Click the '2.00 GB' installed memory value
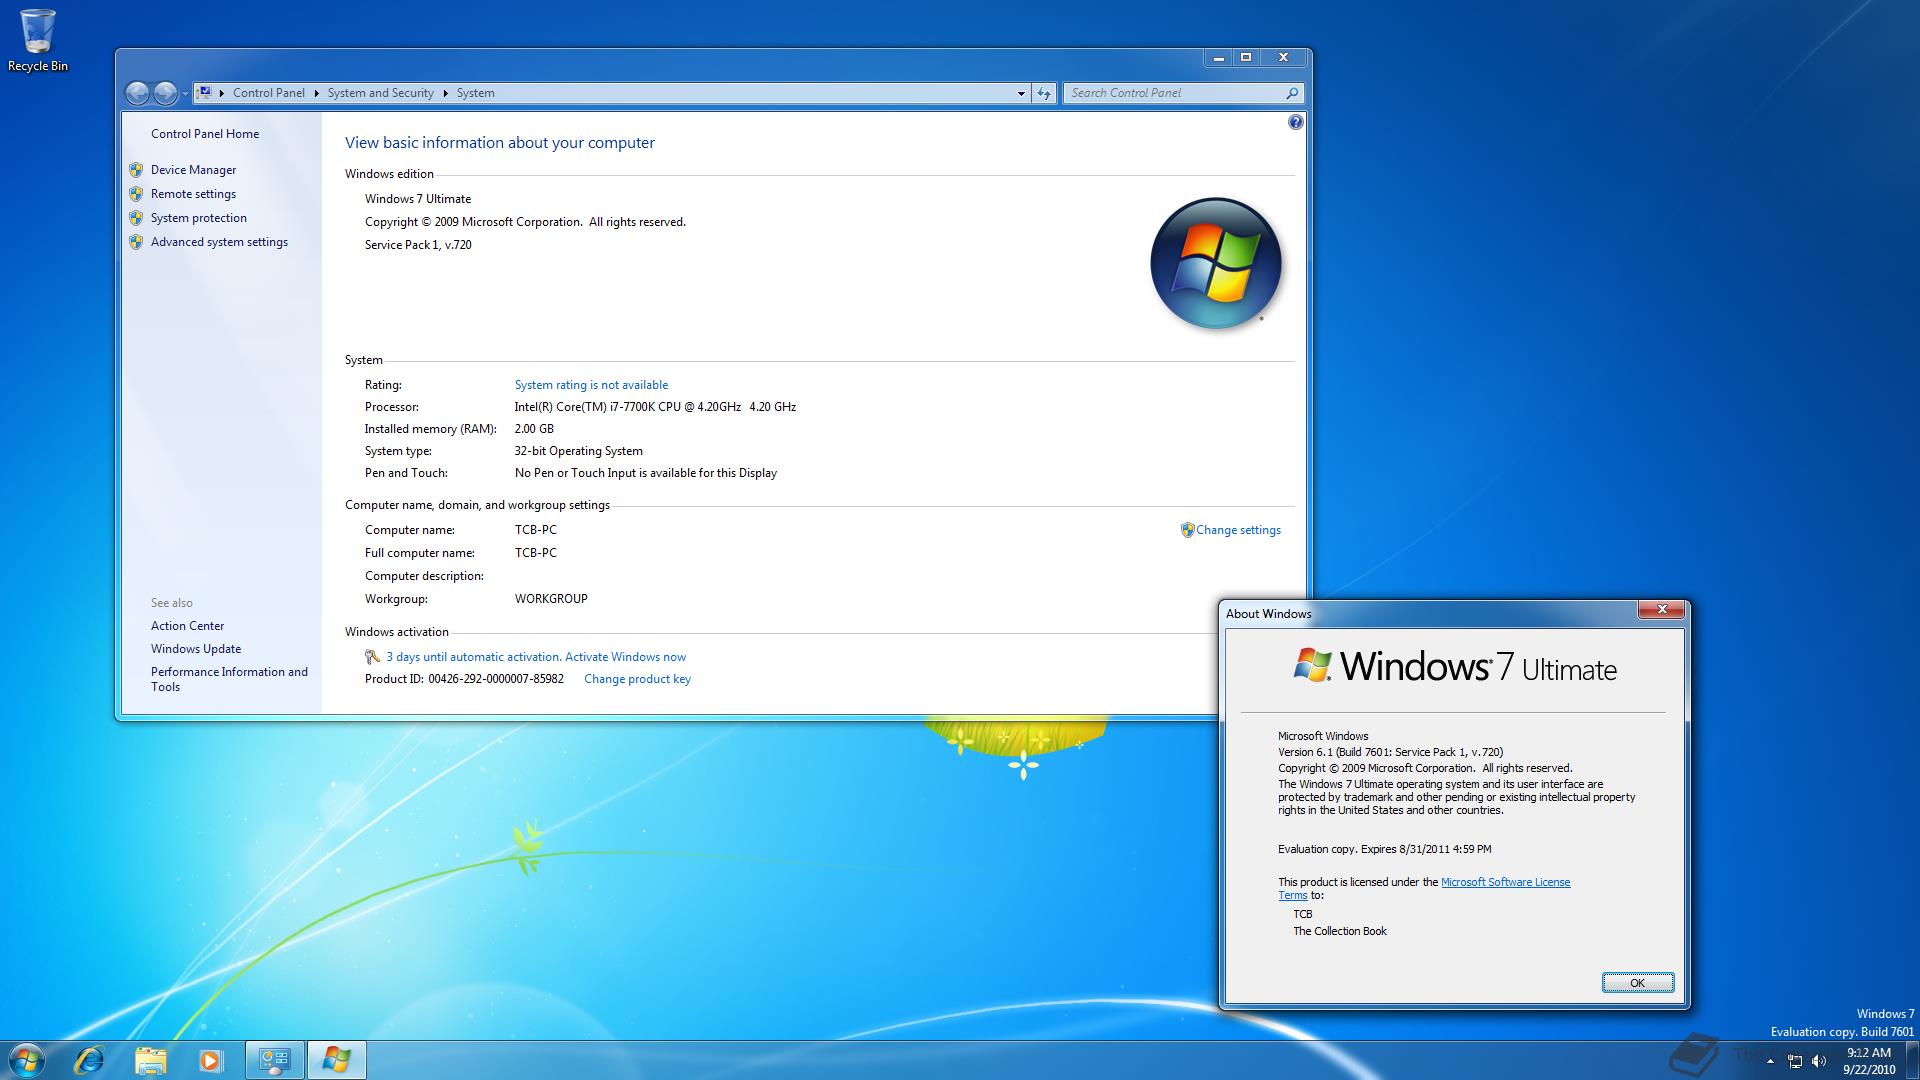This screenshot has height=1080, width=1920. point(534,429)
